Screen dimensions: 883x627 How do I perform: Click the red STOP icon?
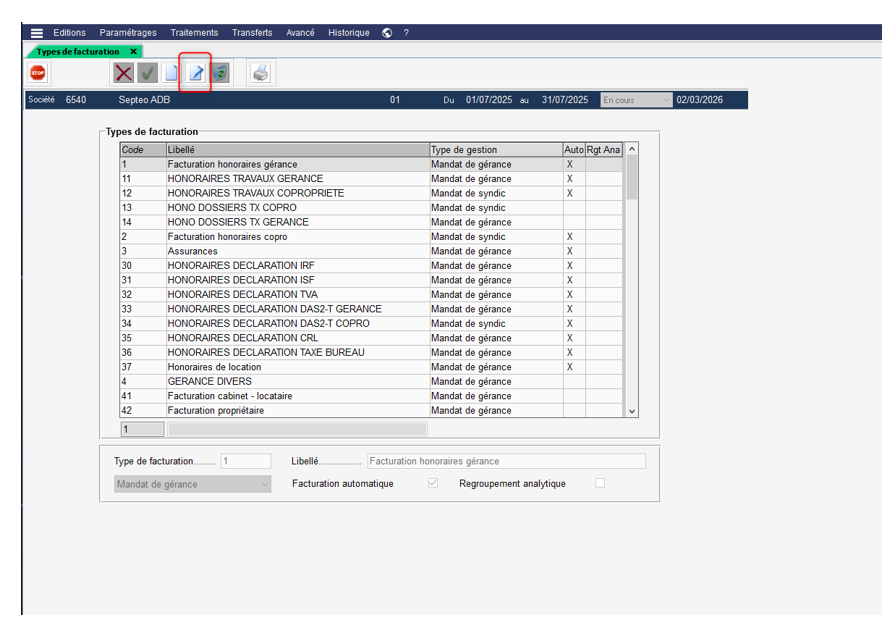38,73
